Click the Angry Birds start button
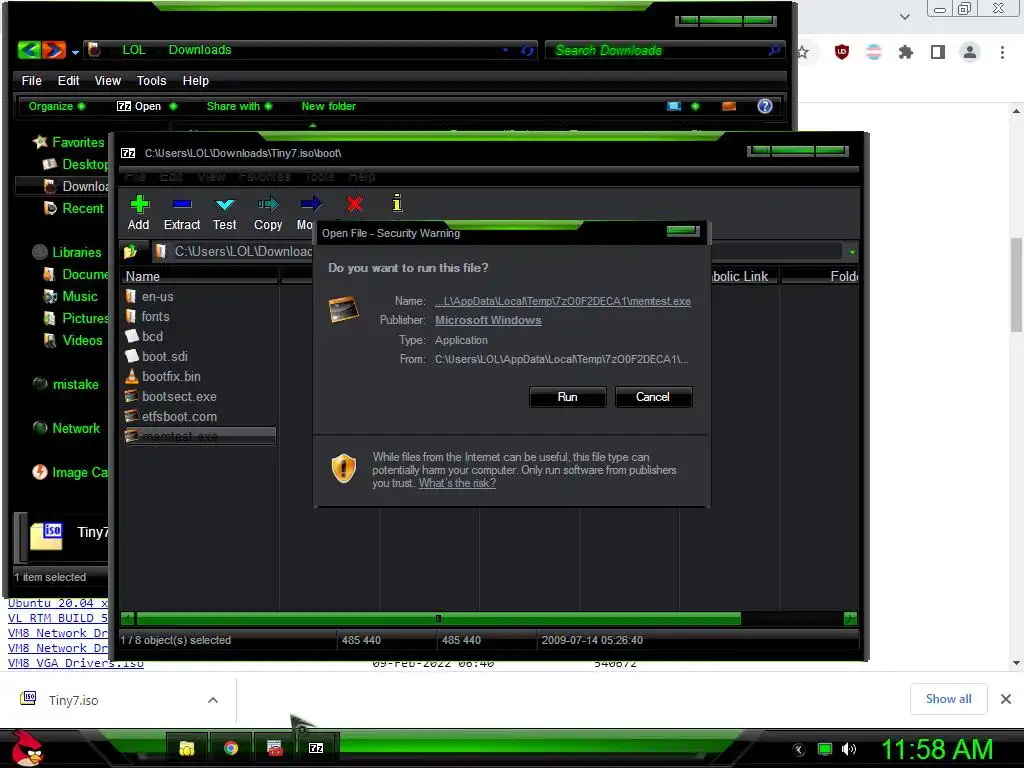The width and height of the screenshot is (1024, 768). pyautogui.click(x=26, y=748)
